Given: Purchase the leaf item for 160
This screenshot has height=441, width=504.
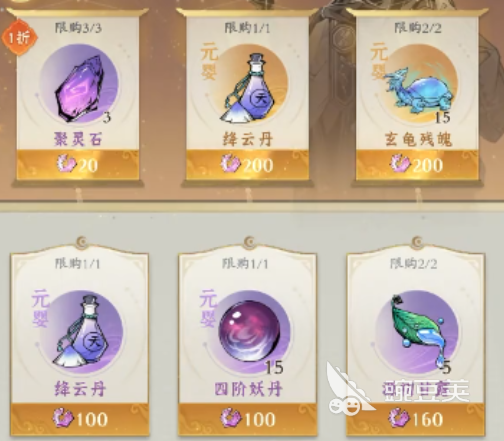Looking at the screenshot, I should [x=415, y=419].
